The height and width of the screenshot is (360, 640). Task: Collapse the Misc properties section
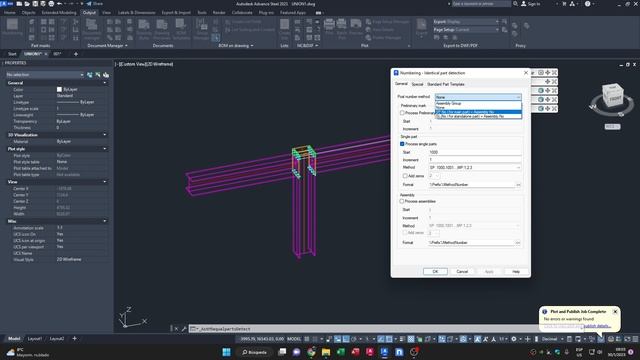coord(105,221)
